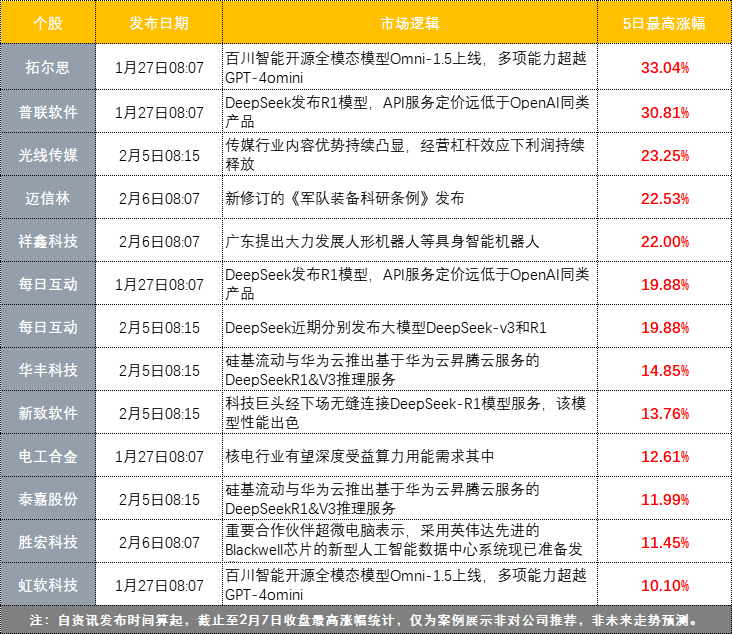Click 19.88% in the DeepSeek-v3和R1 row

[665, 327]
